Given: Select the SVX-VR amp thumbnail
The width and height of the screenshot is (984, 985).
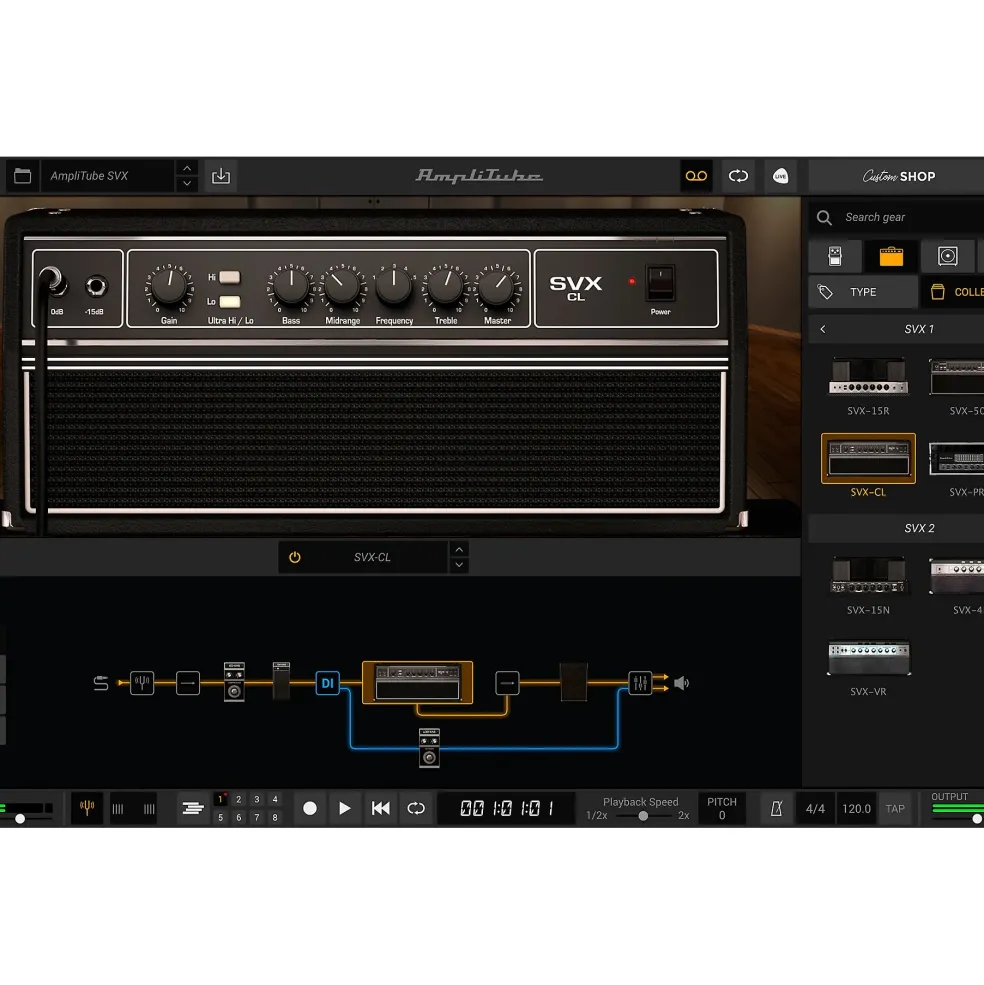Looking at the screenshot, I should (x=868, y=657).
